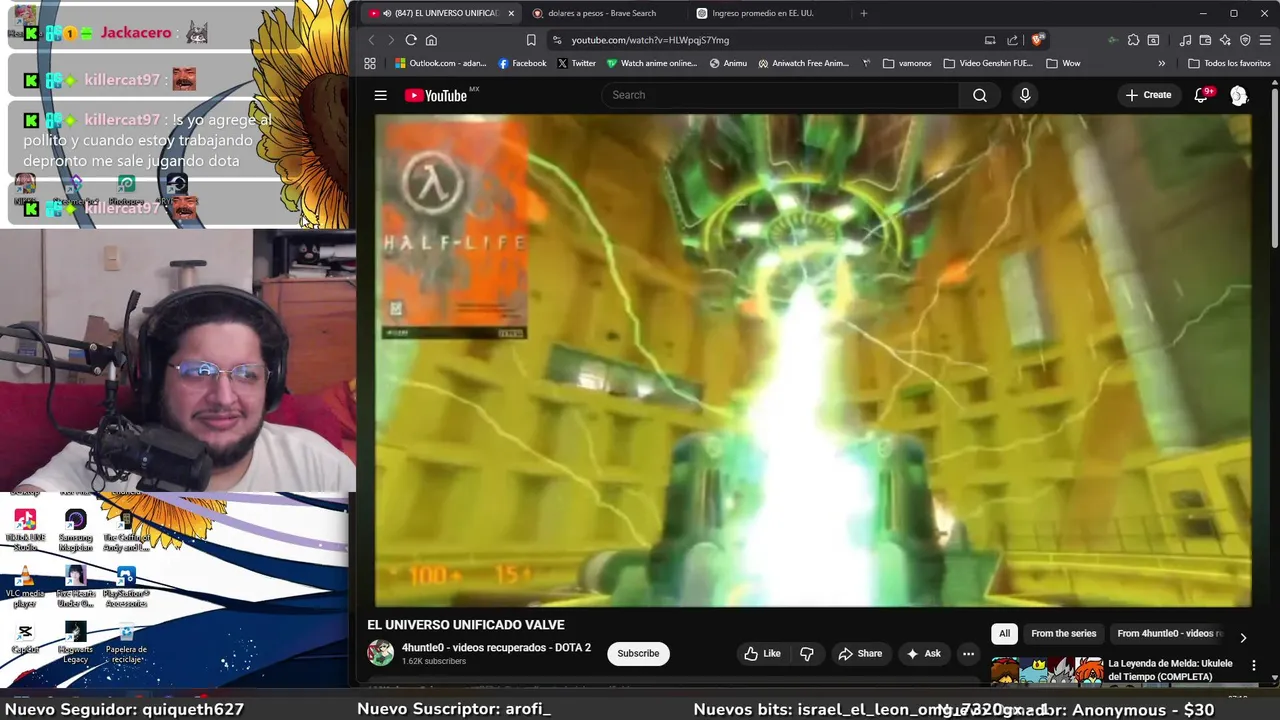Open Watch anime online bookmark
This screenshot has height=720, width=1280.
(652, 63)
